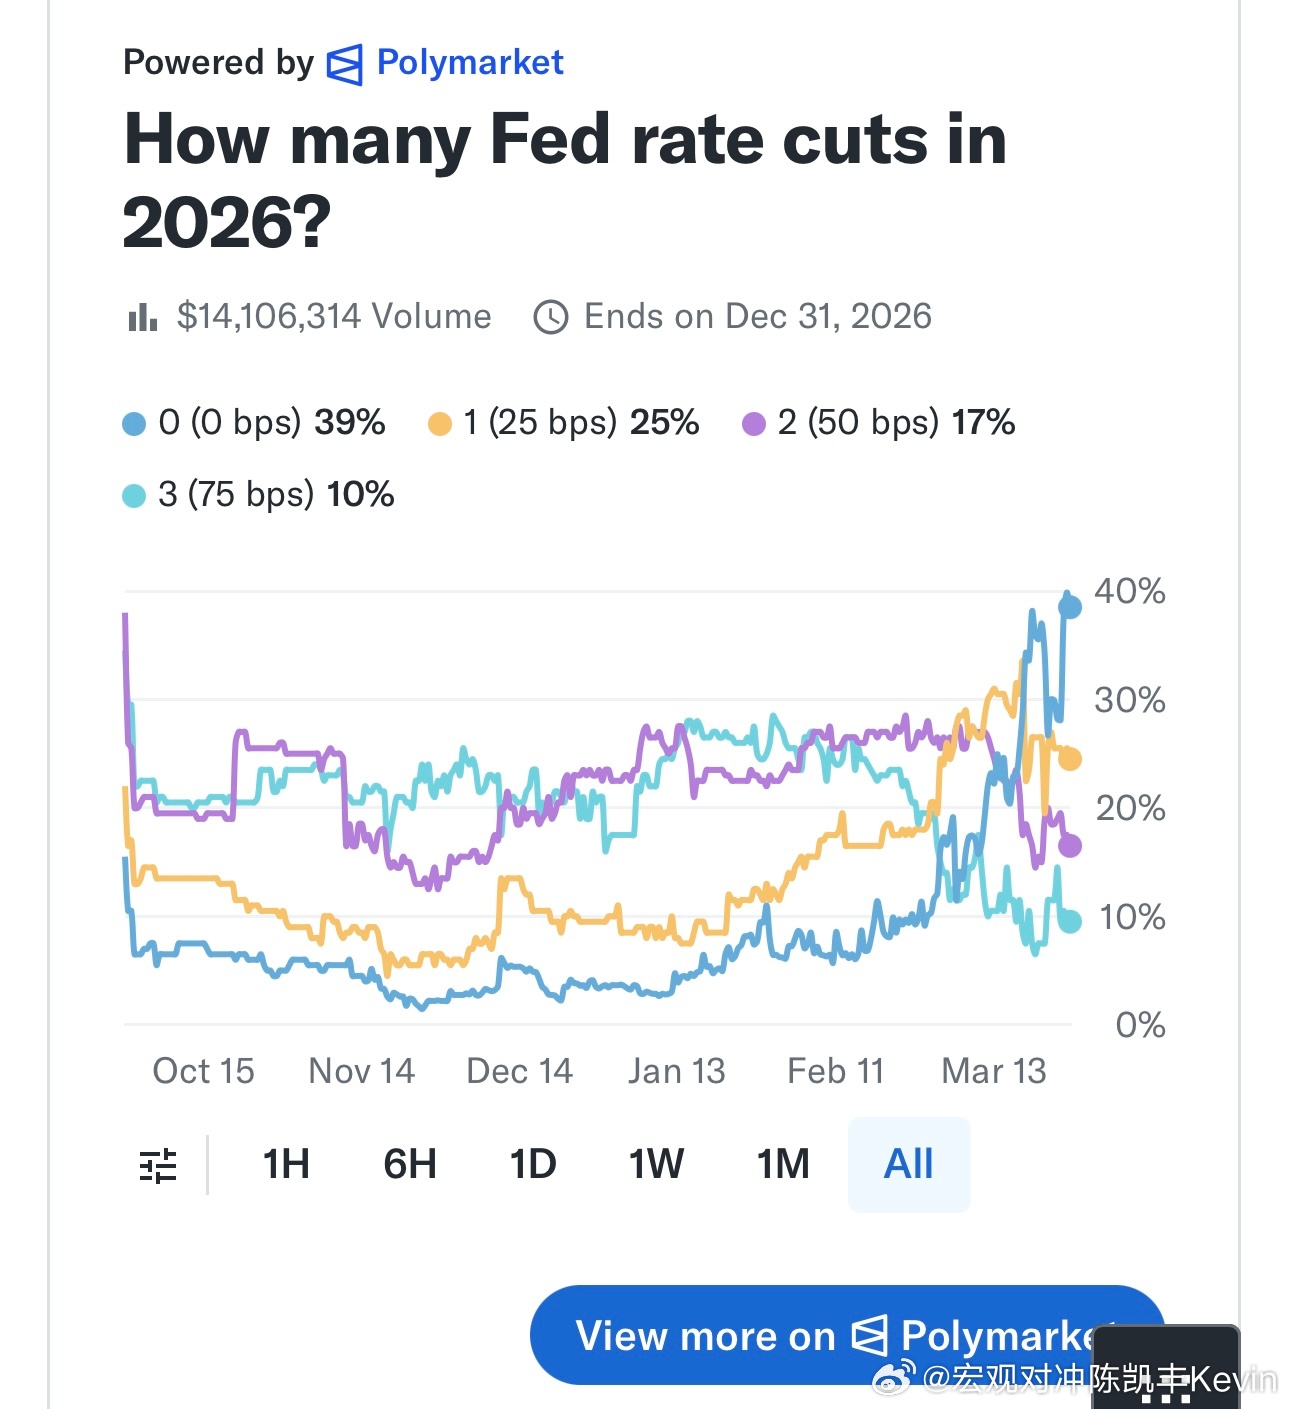1289x1409 pixels.
Task: Click the Polymarket logo icon in the header
Action: (345, 64)
